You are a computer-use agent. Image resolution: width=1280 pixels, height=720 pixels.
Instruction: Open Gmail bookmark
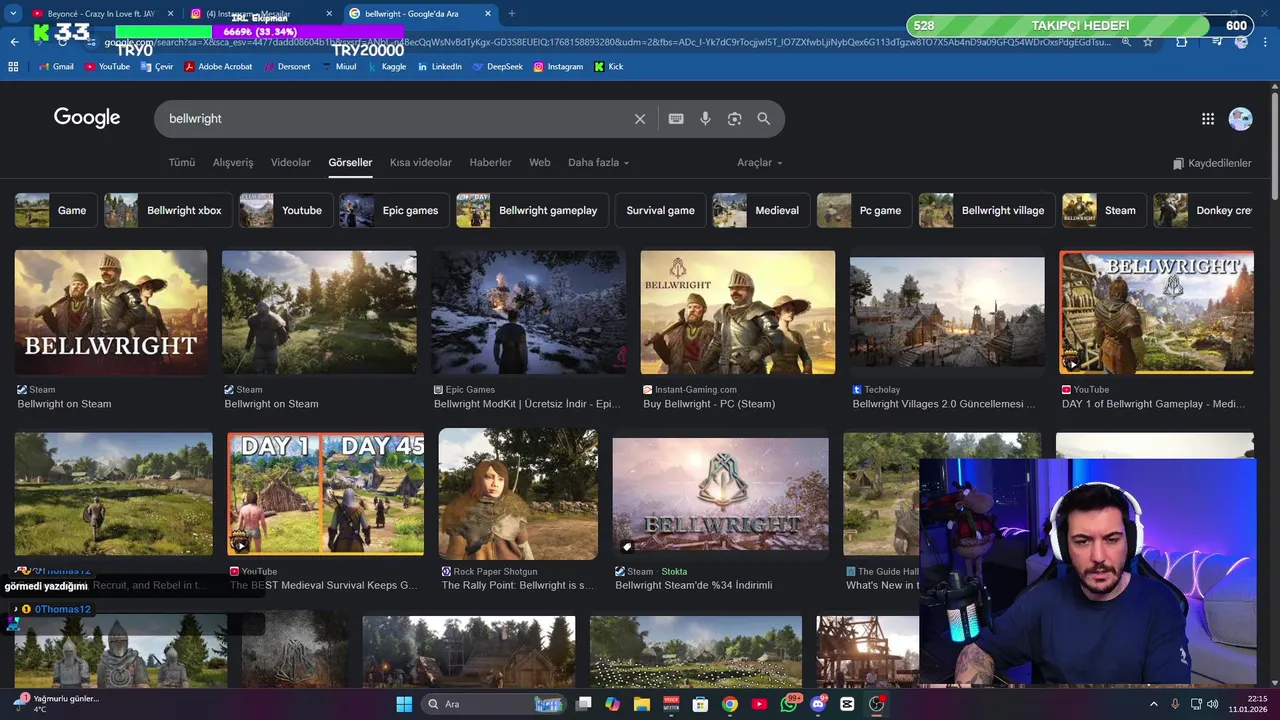[56, 67]
